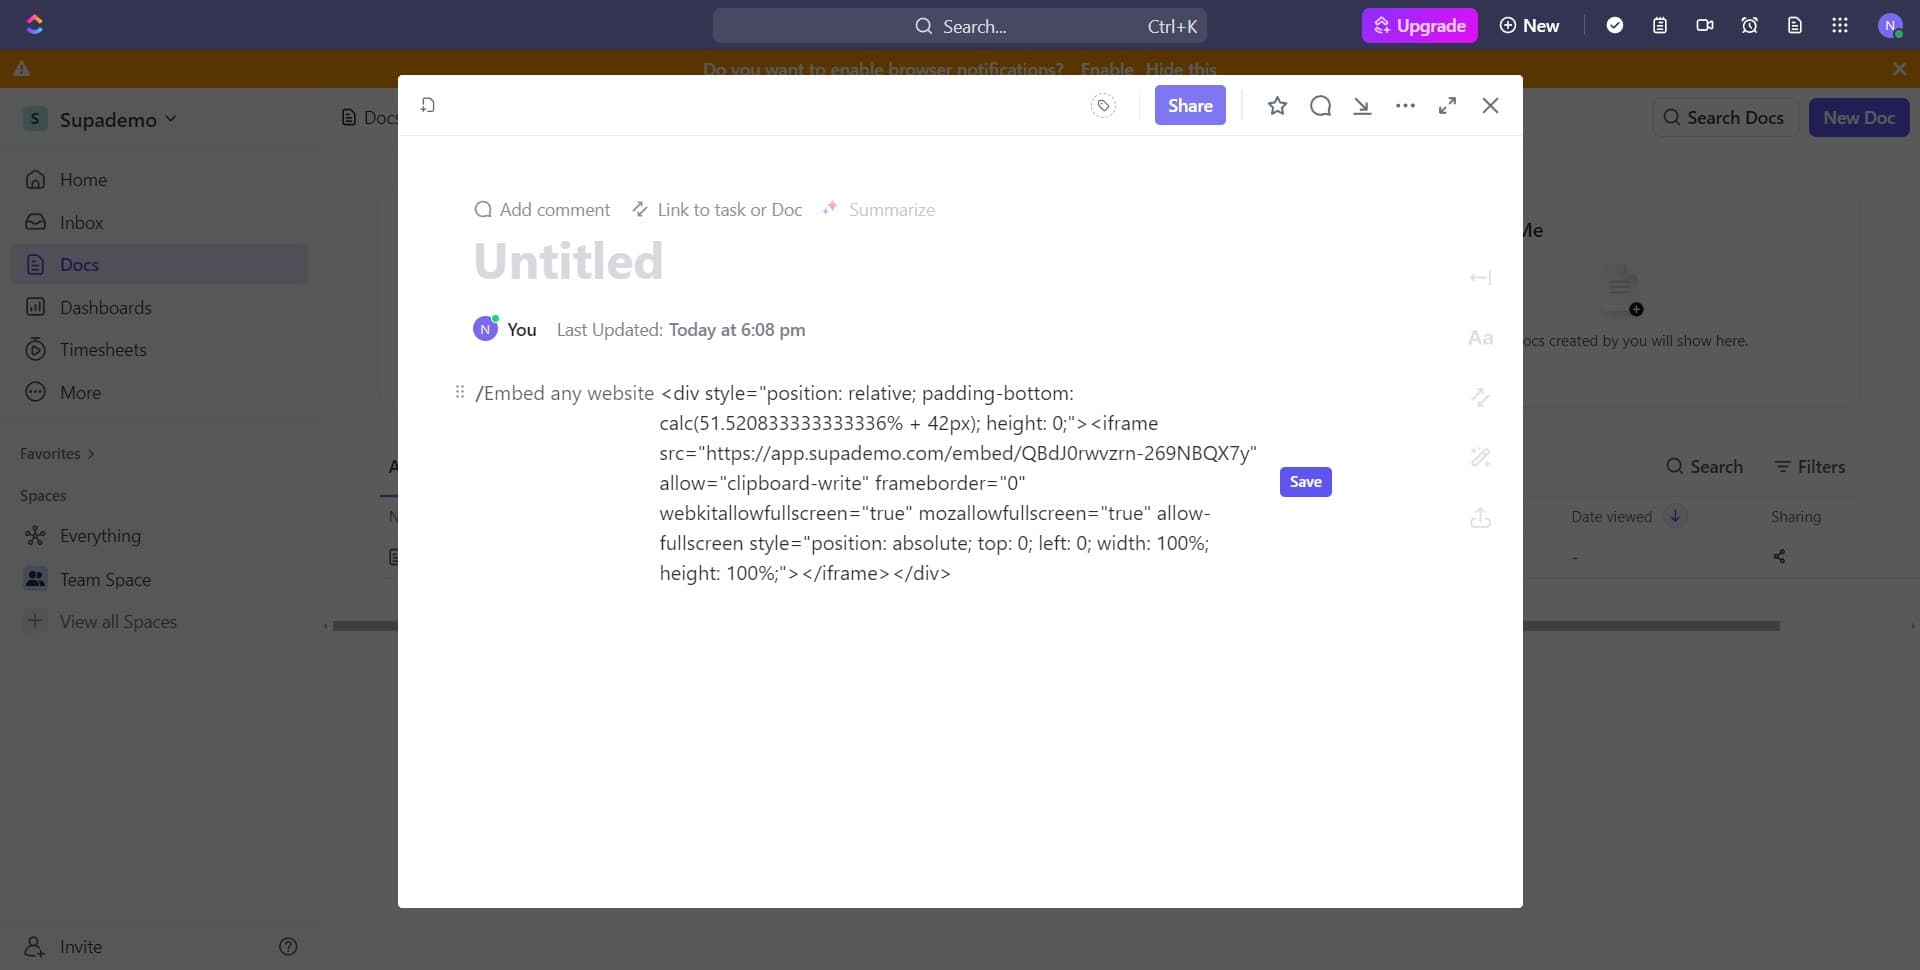Viewport: 1920px width, 970px height.
Task: Expand the doc to full screen
Action: coord(1447,105)
